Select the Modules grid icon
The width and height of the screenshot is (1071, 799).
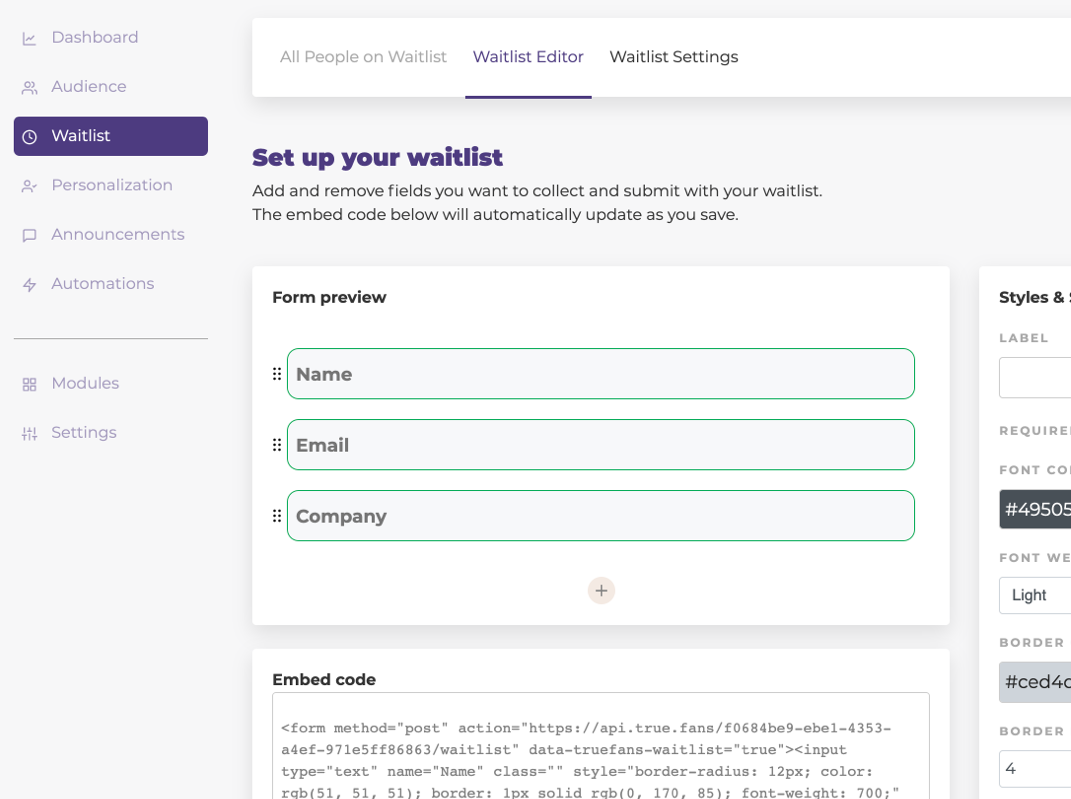tap(29, 383)
